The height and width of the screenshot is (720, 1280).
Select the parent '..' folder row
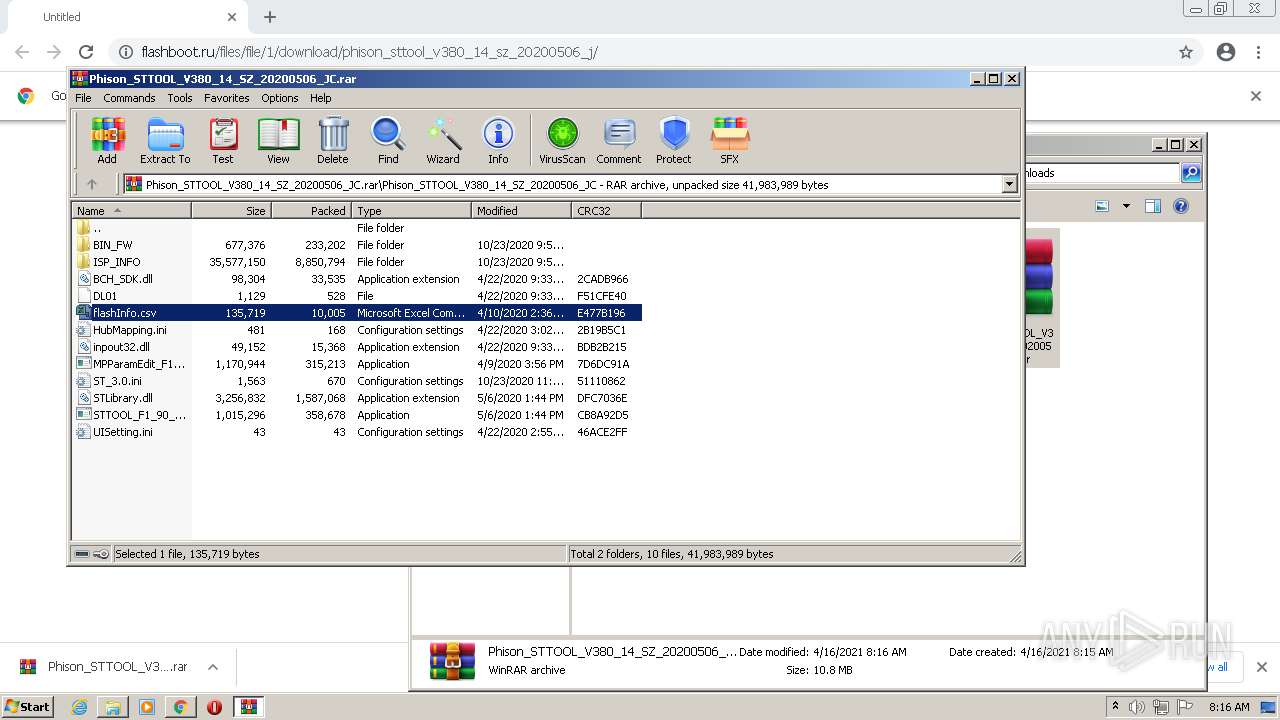click(357, 228)
